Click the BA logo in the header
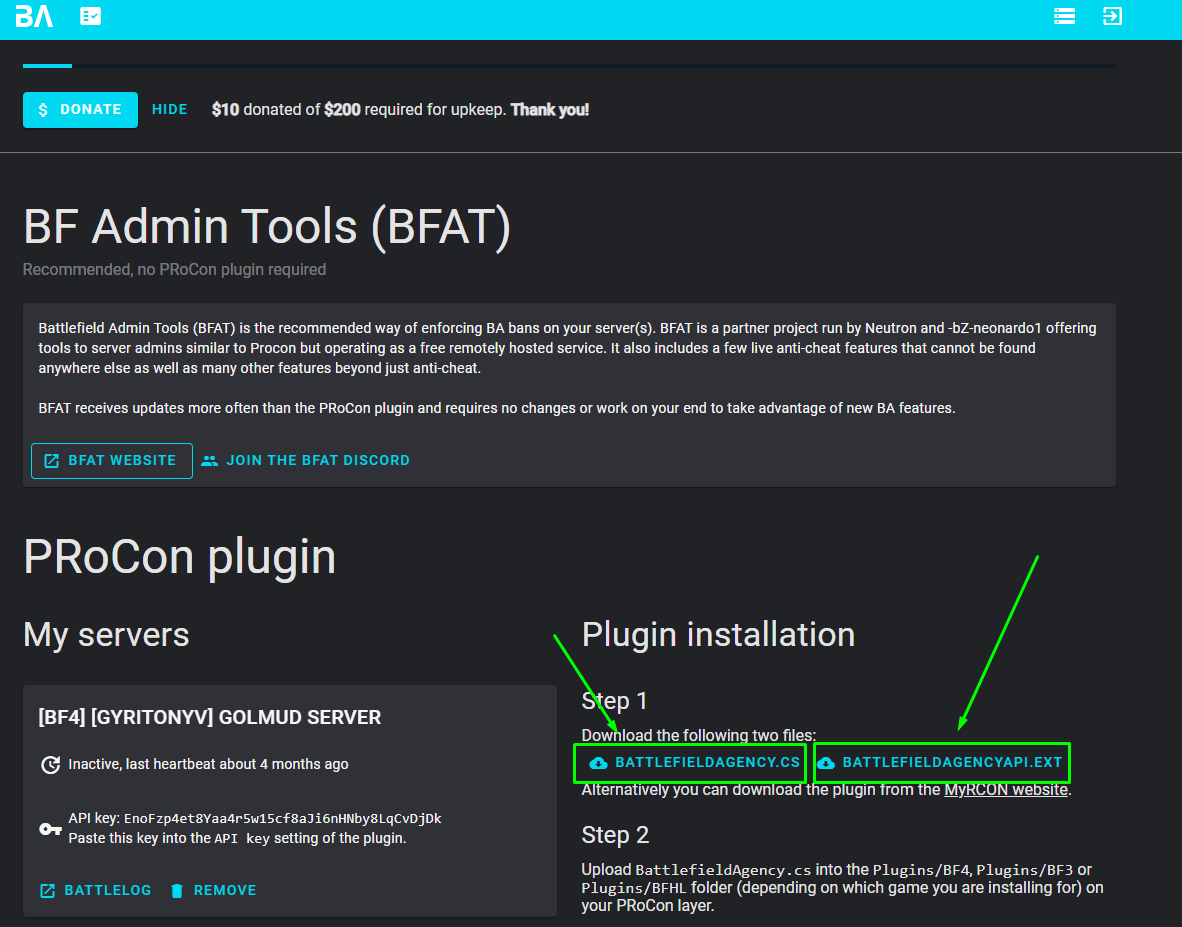This screenshot has width=1182, height=927. [34, 17]
